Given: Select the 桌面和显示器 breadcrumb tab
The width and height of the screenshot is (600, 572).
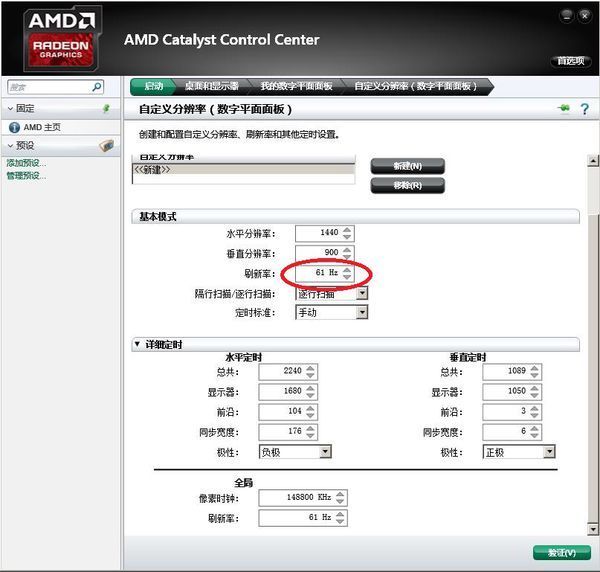Looking at the screenshot, I should (x=212, y=86).
